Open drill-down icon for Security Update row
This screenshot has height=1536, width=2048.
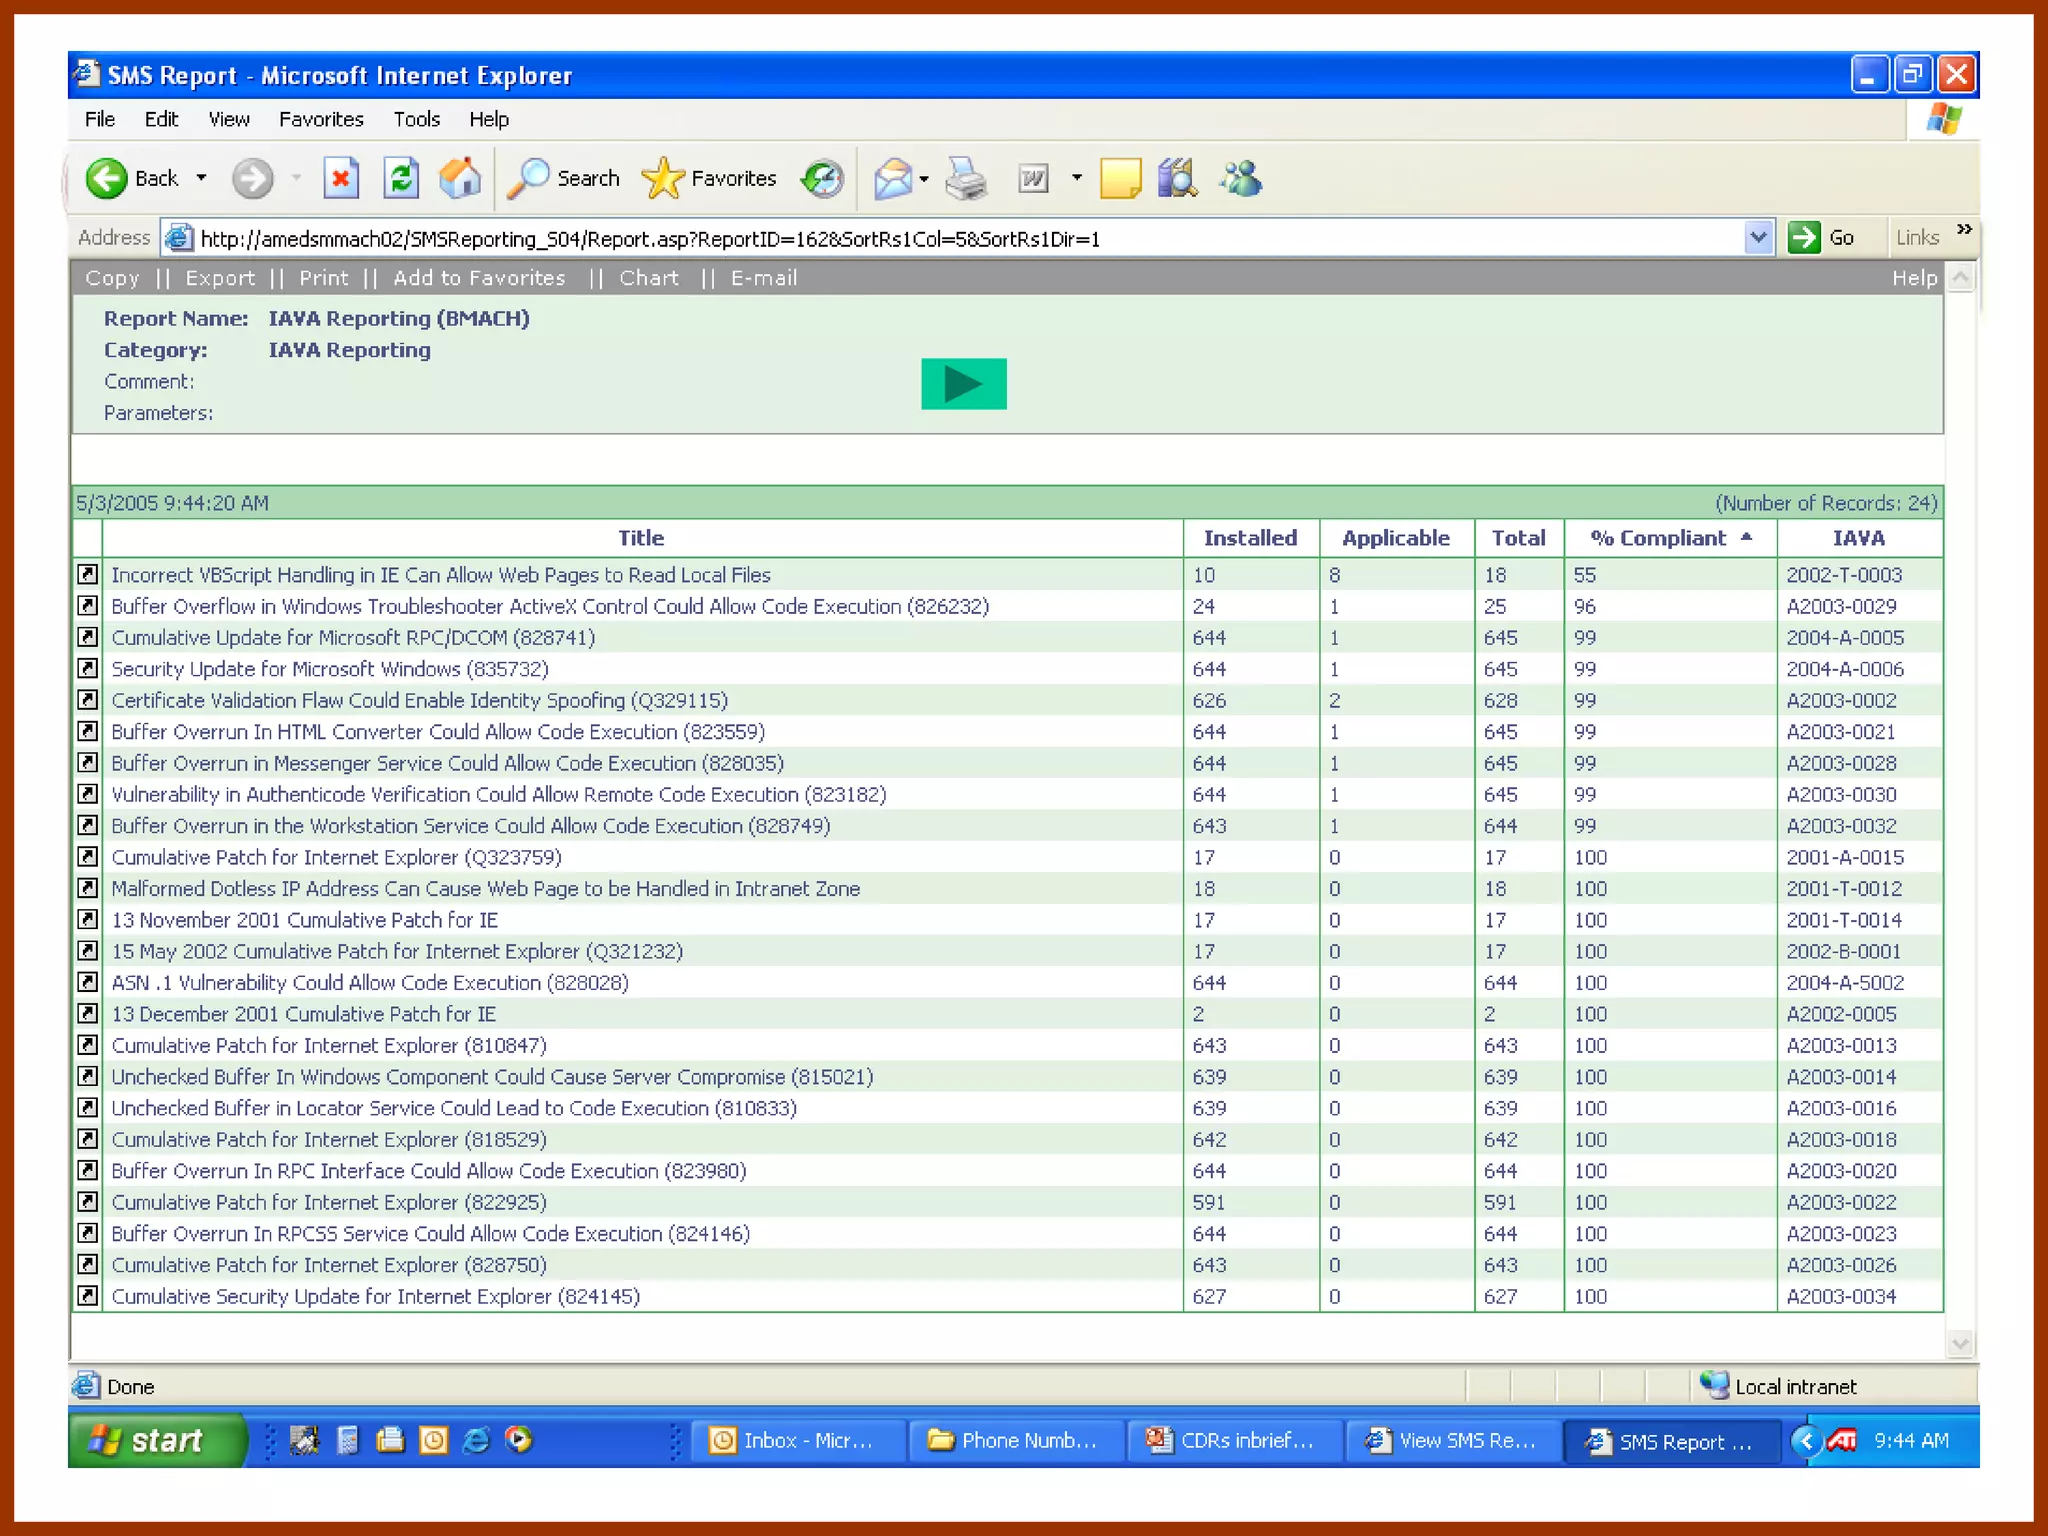pos(88,668)
